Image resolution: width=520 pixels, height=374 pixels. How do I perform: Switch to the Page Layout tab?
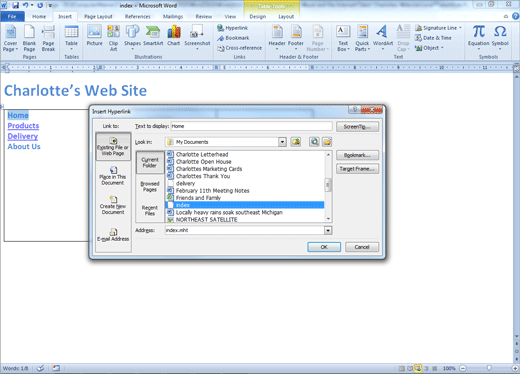98,16
